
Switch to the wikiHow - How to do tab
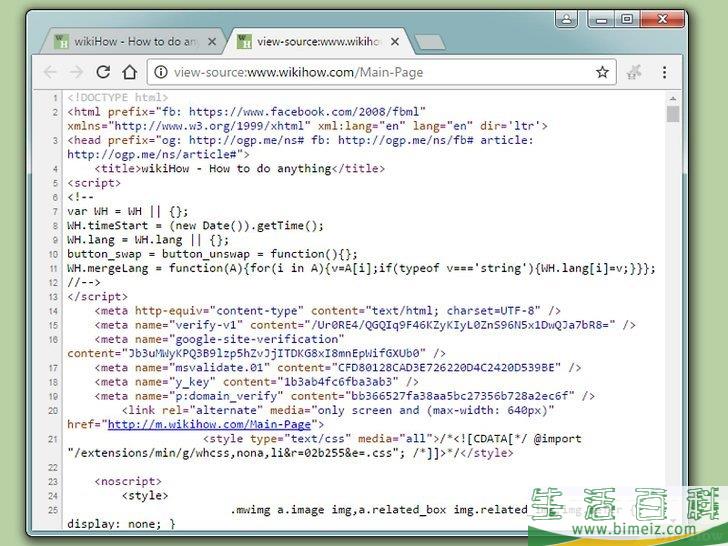(132, 42)
